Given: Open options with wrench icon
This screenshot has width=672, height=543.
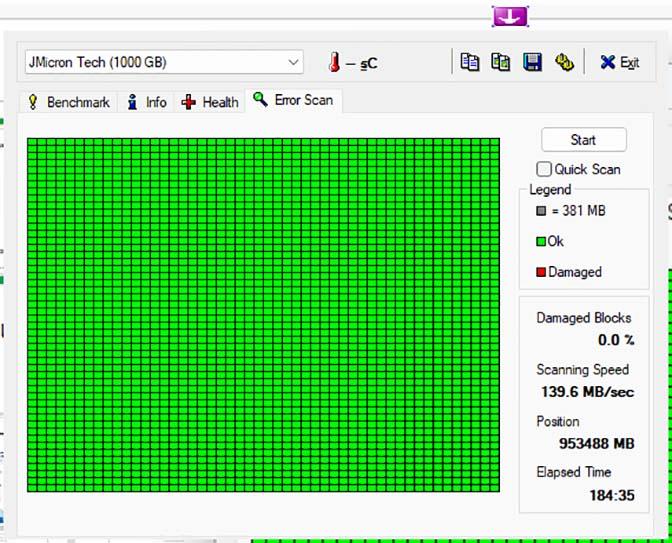Looking at the screenshot, I should 564,63.
